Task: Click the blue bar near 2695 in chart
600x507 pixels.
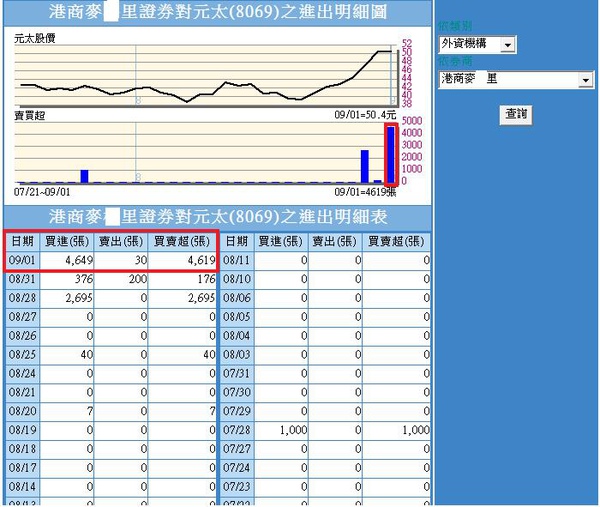Action: (x=365, y=167)
